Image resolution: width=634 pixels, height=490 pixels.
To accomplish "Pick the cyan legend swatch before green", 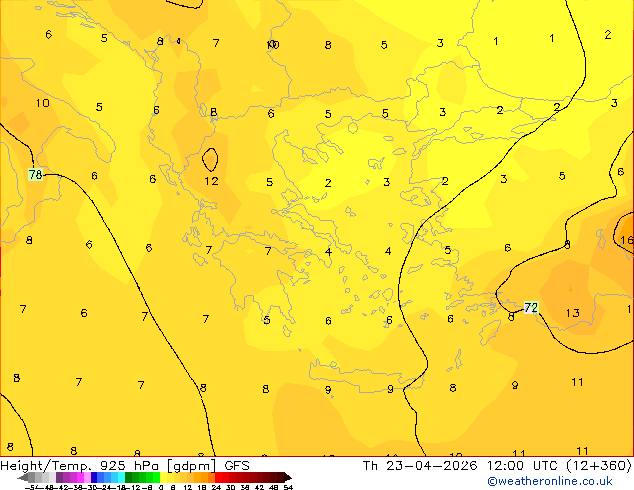I will click(122, 478).
